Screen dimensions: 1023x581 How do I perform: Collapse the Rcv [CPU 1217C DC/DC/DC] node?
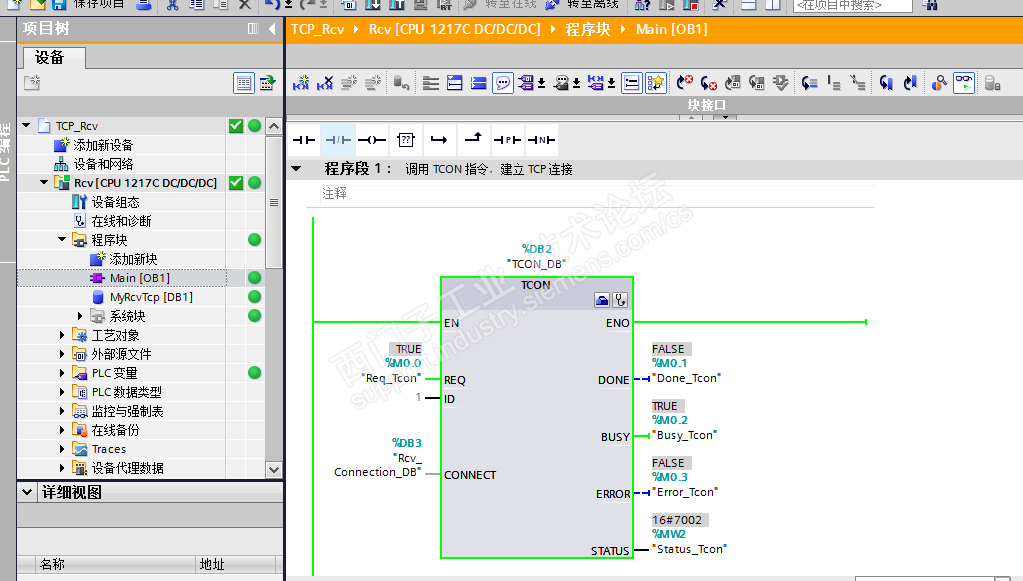pos(44,183)
